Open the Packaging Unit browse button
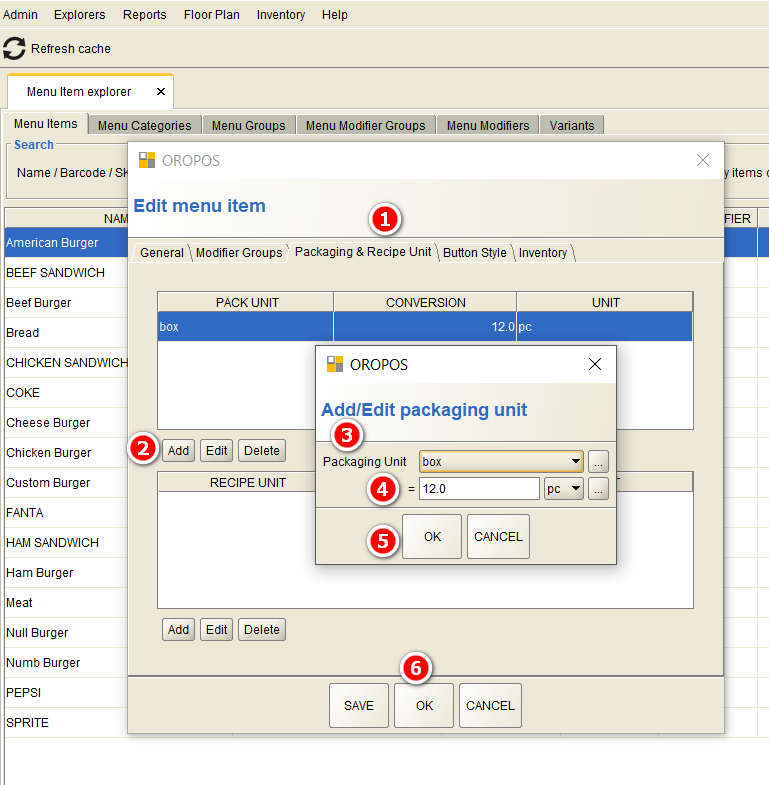Screen dimensions: 769x785 [598, 462]
